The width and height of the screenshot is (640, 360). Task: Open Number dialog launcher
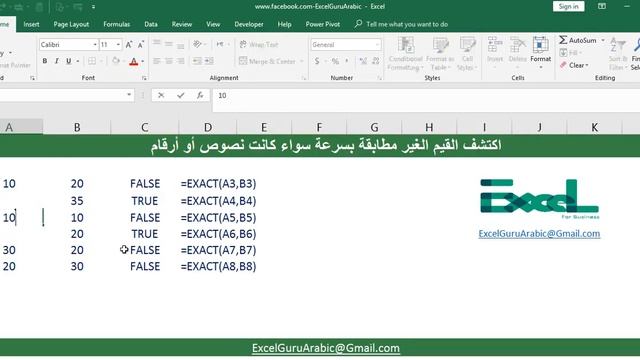(x=380, y=78)
